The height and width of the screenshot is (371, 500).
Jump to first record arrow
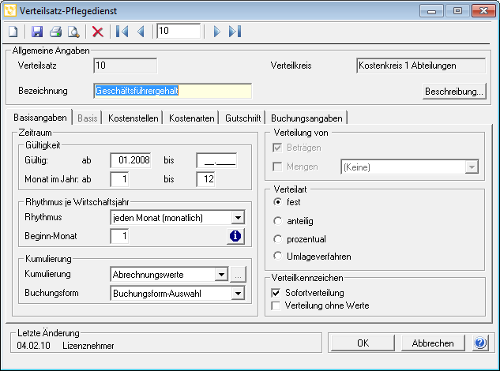coord(122,32)
